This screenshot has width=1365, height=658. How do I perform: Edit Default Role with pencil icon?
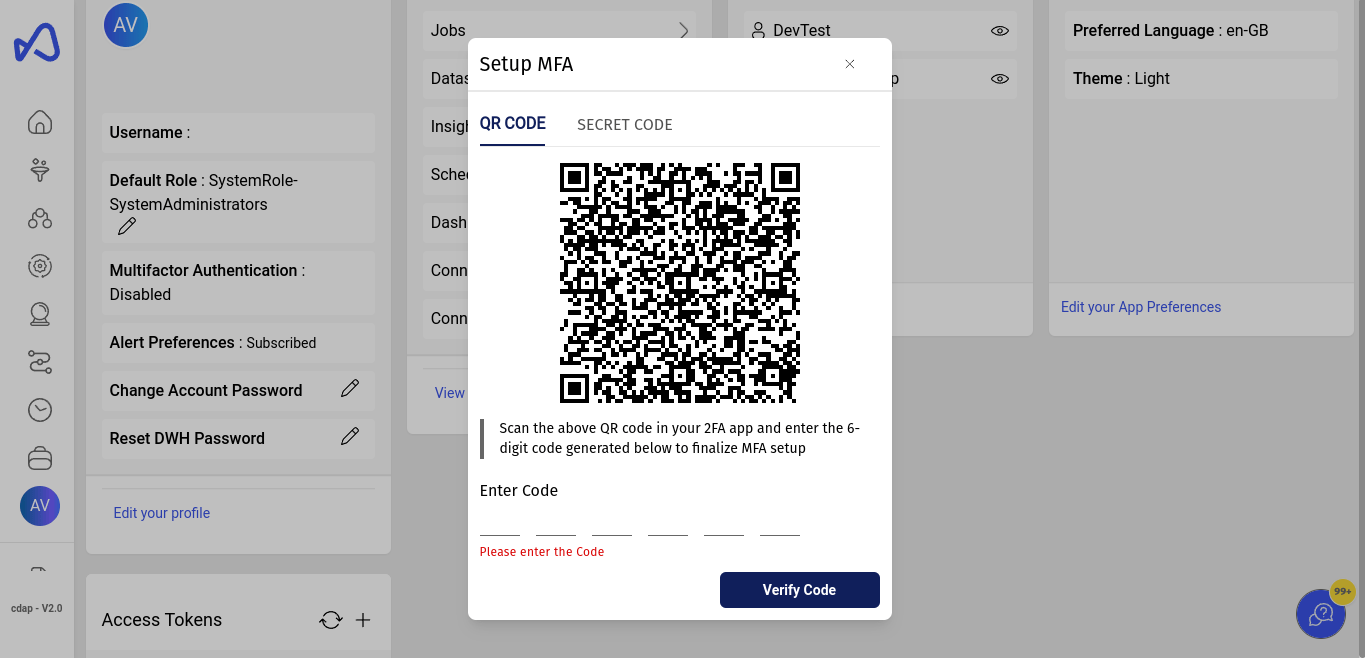pyautogui.click(x=127, y=227)
